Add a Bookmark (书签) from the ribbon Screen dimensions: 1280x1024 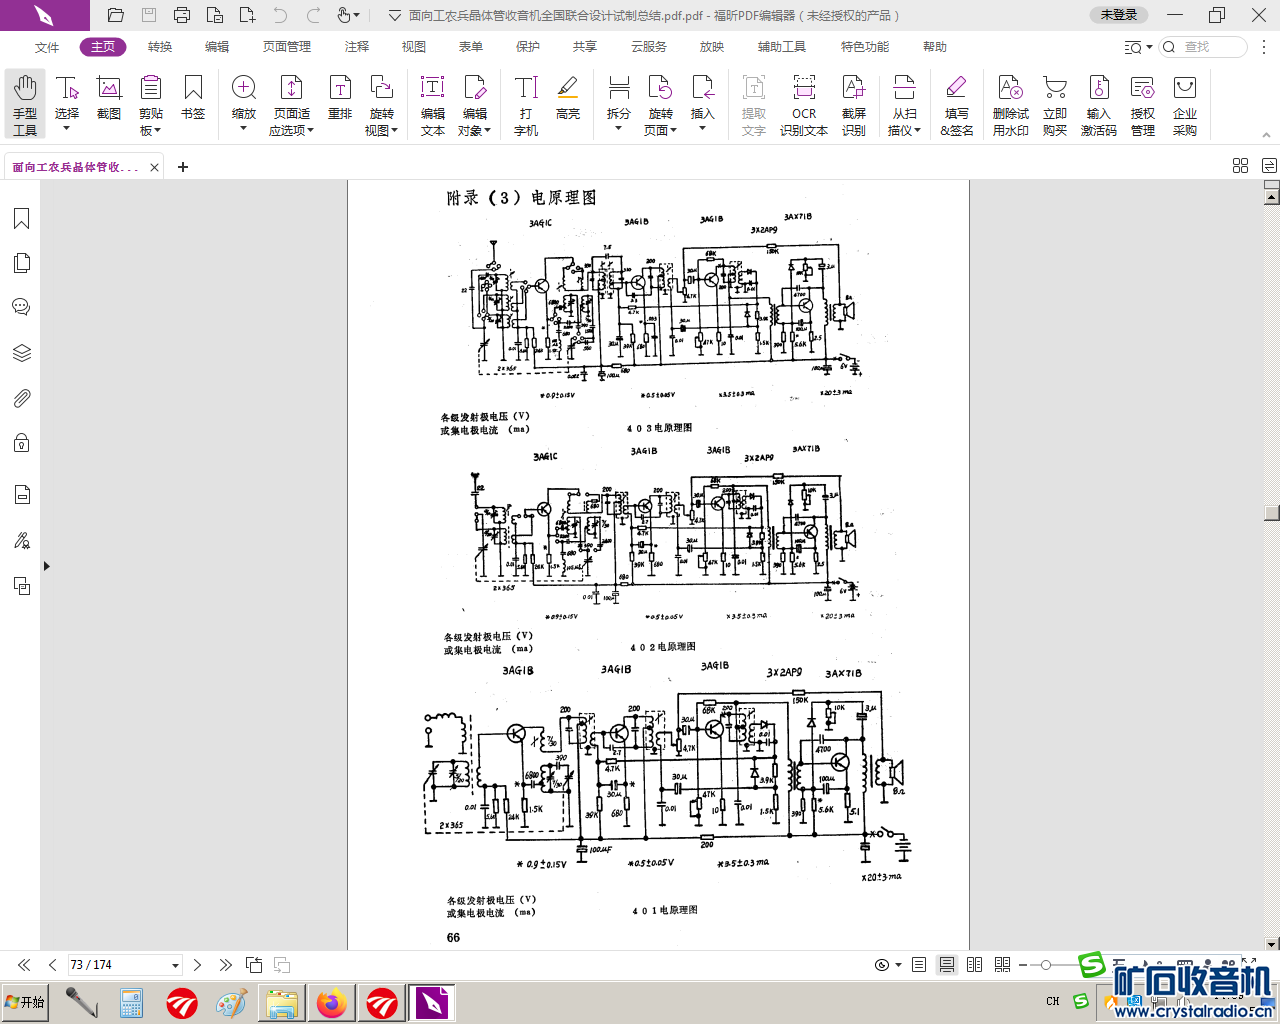coord(193,98)
